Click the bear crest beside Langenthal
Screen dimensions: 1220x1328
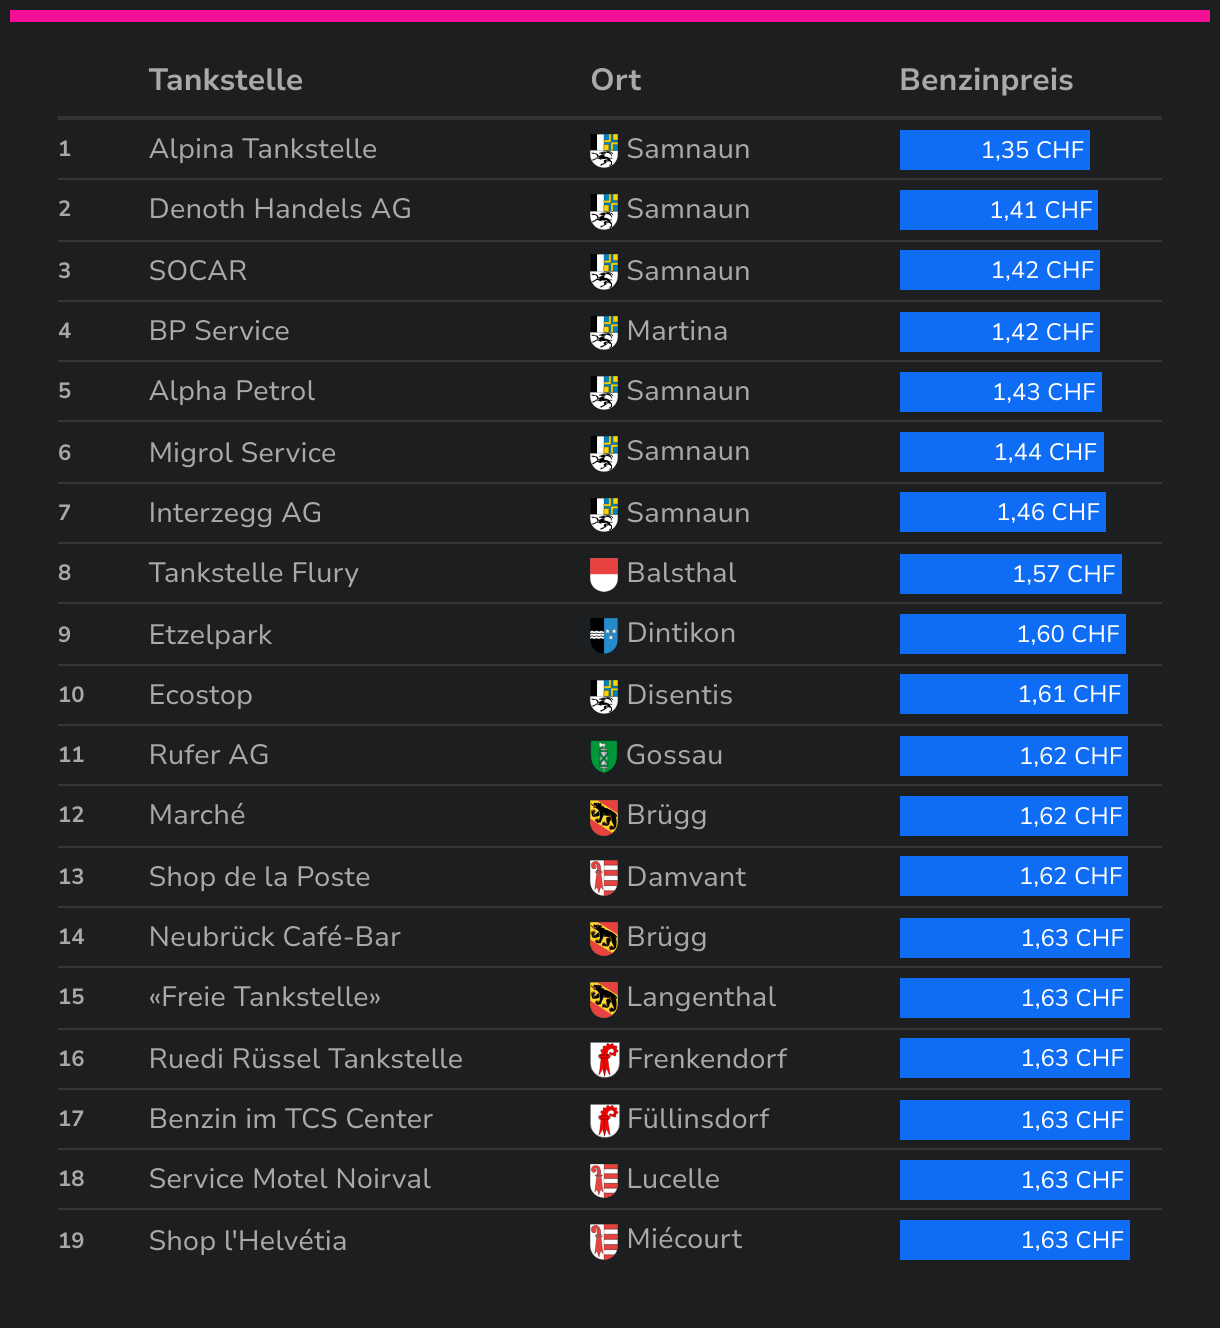pos(604,998)
